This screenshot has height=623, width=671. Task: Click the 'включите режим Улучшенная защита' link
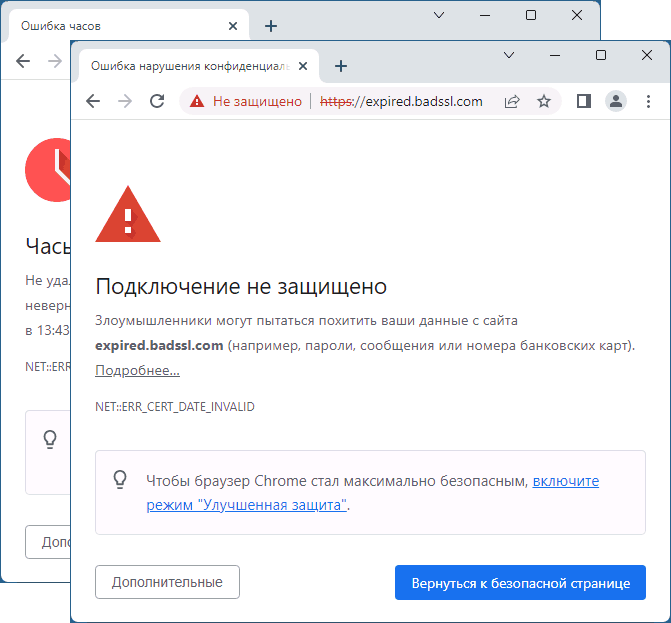coord(372,493)
